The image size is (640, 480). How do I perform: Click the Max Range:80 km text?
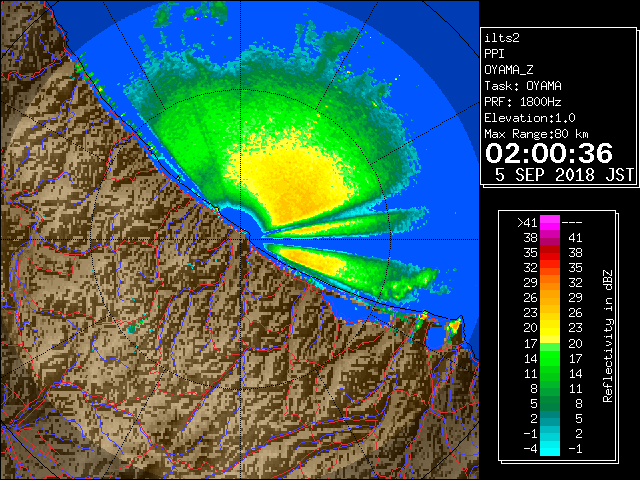(x=536, y=134)
